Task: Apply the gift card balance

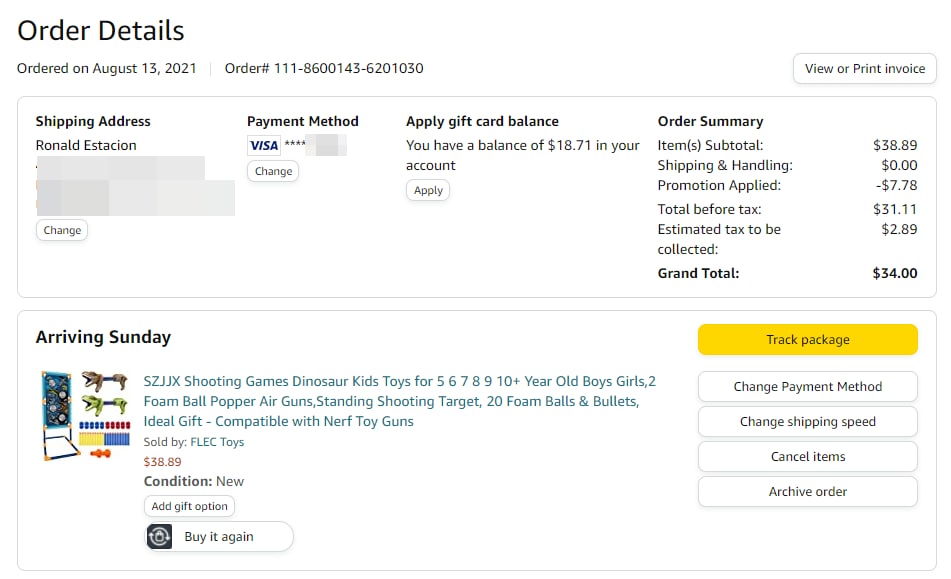Action: click(428, 190)
